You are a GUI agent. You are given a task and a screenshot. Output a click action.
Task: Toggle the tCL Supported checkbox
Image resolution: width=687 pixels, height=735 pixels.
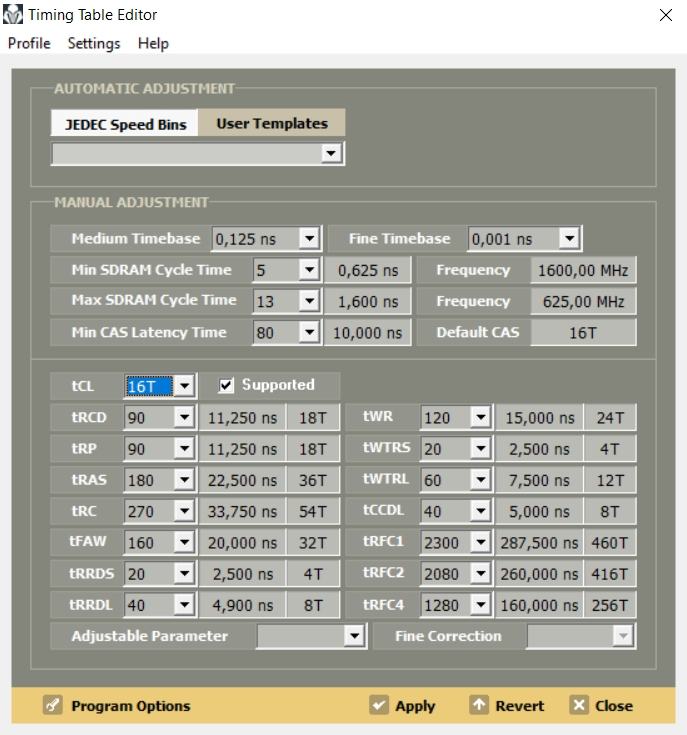tap(226, 386)
